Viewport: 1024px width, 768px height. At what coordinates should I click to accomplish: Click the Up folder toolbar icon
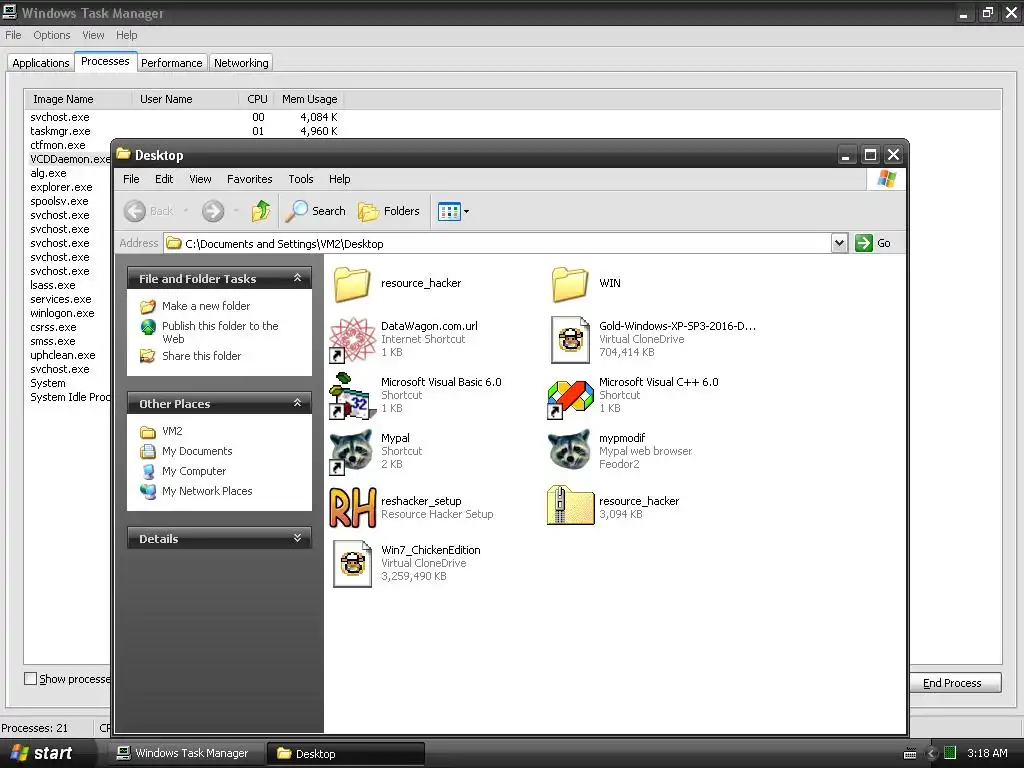pos(261,211)
